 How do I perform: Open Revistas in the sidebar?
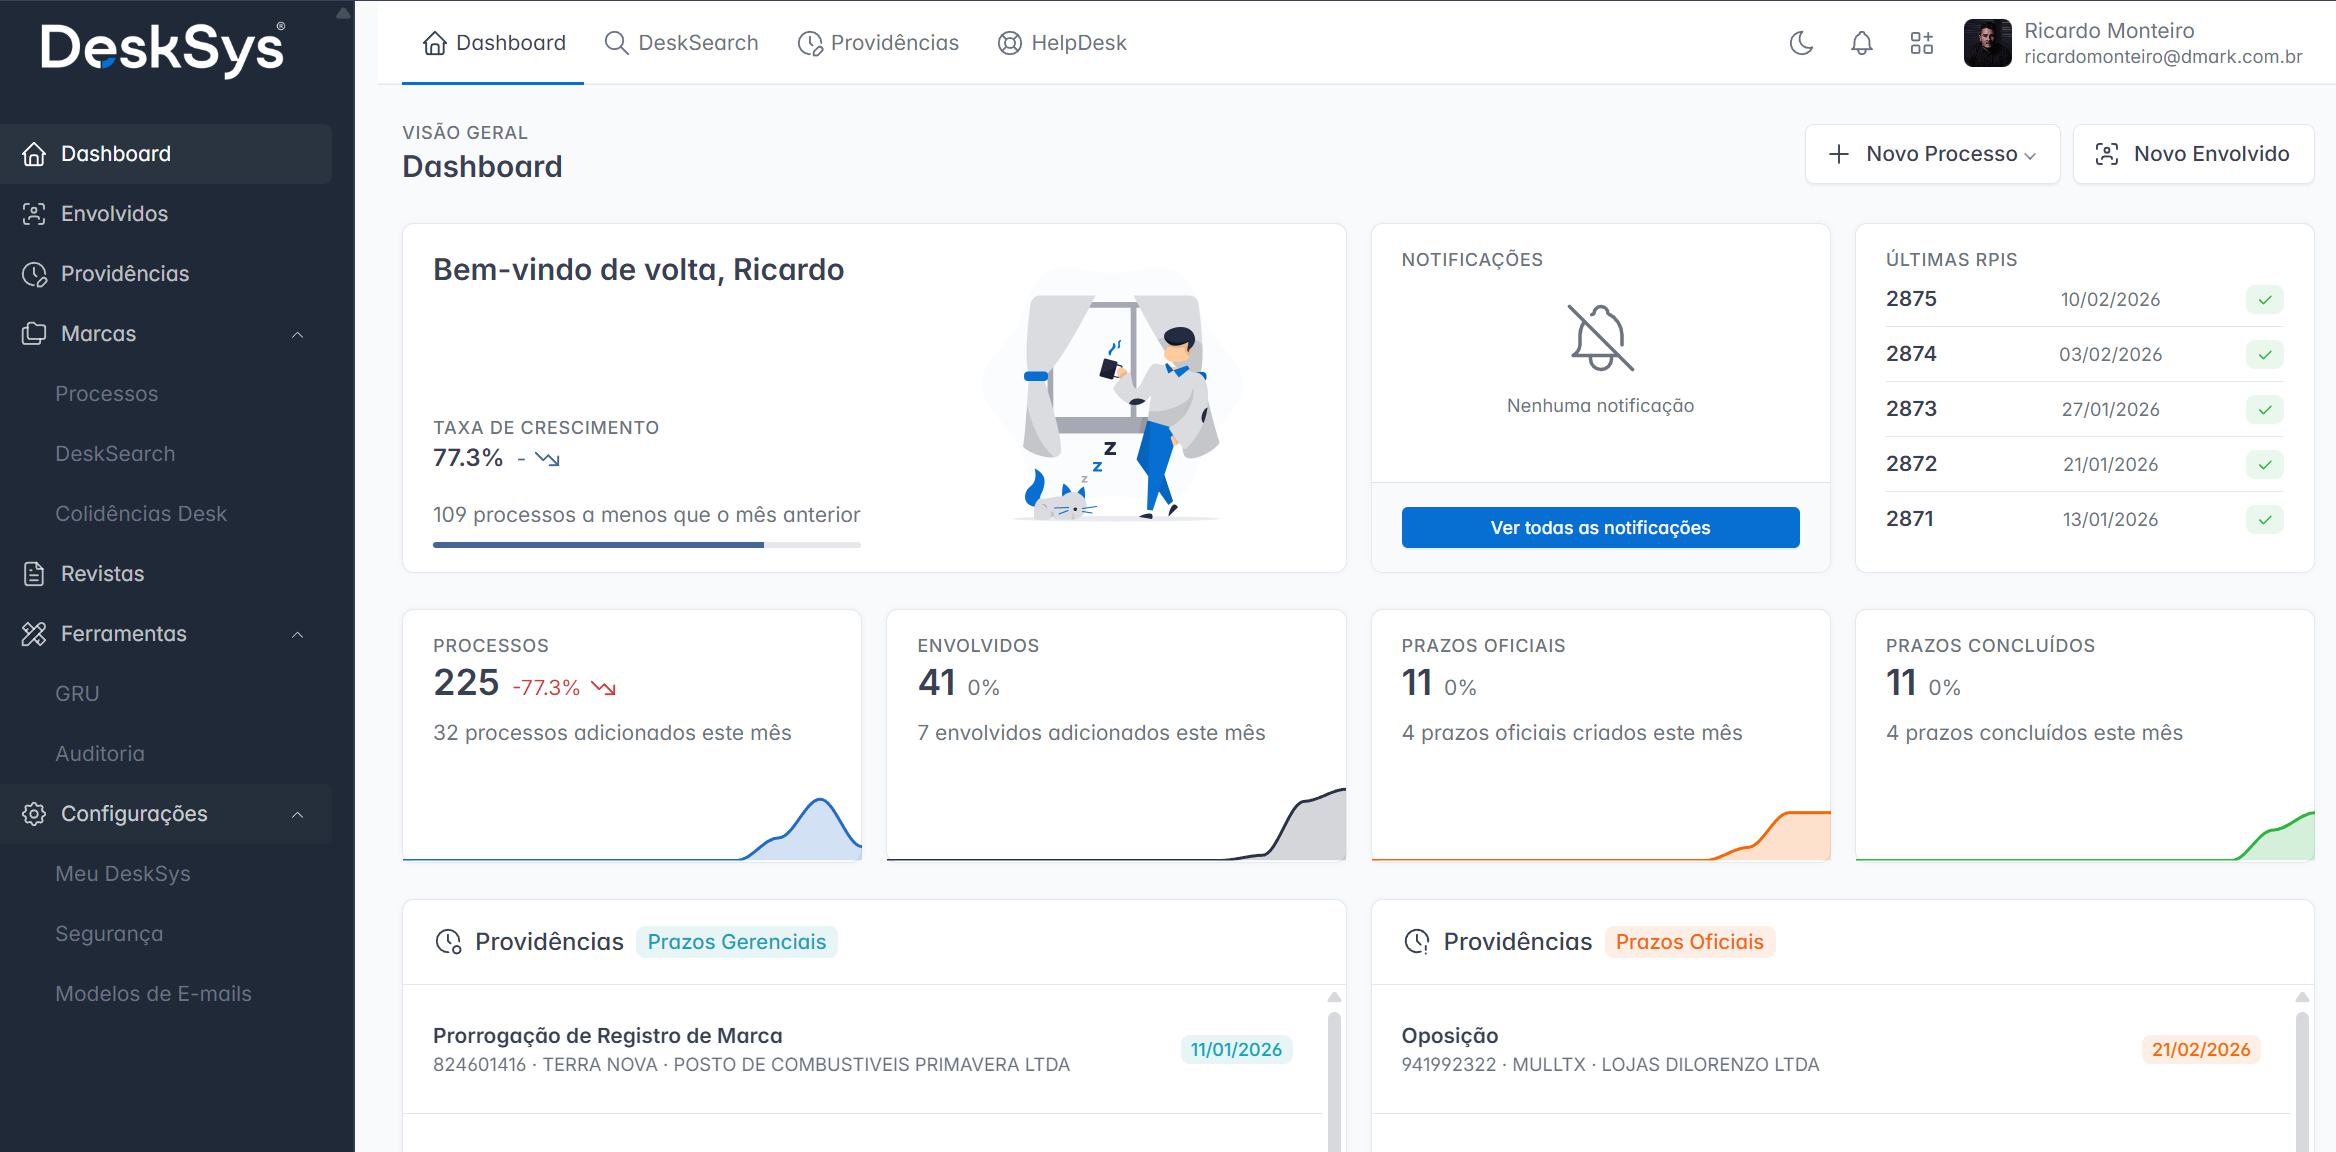tap(102, 574)
